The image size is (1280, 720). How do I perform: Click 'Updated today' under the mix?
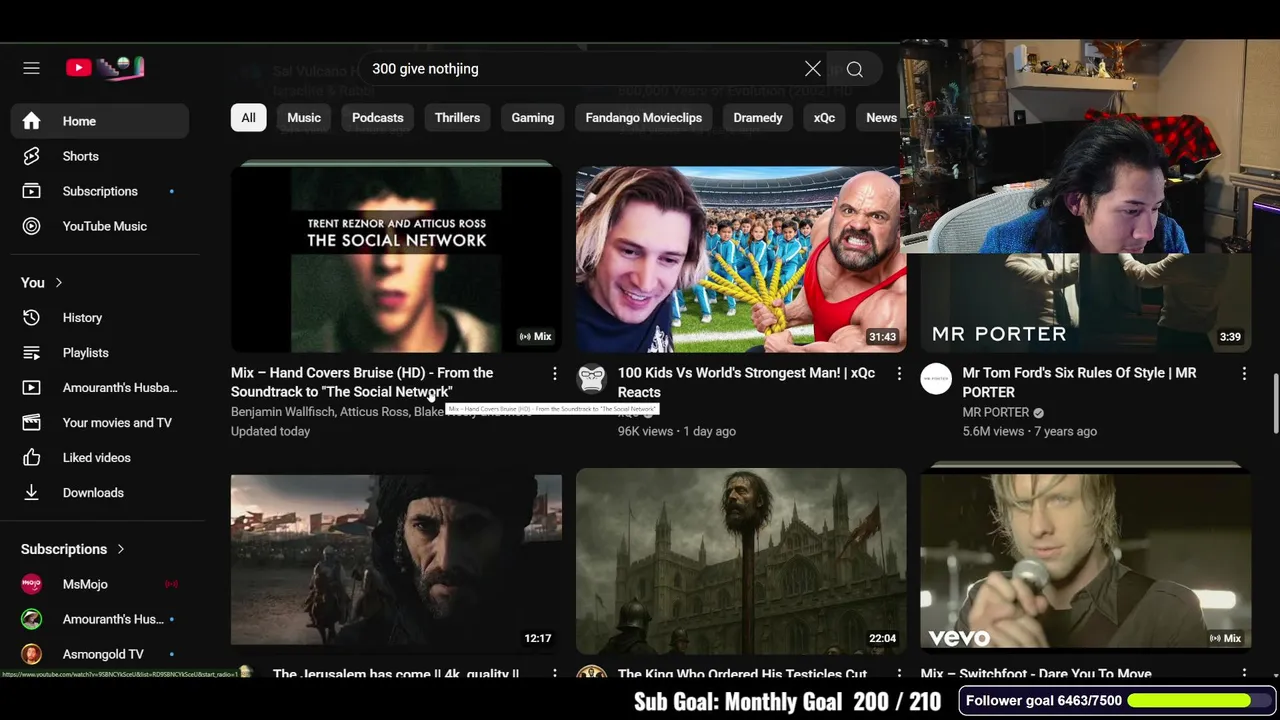click(x=270, y=431)
